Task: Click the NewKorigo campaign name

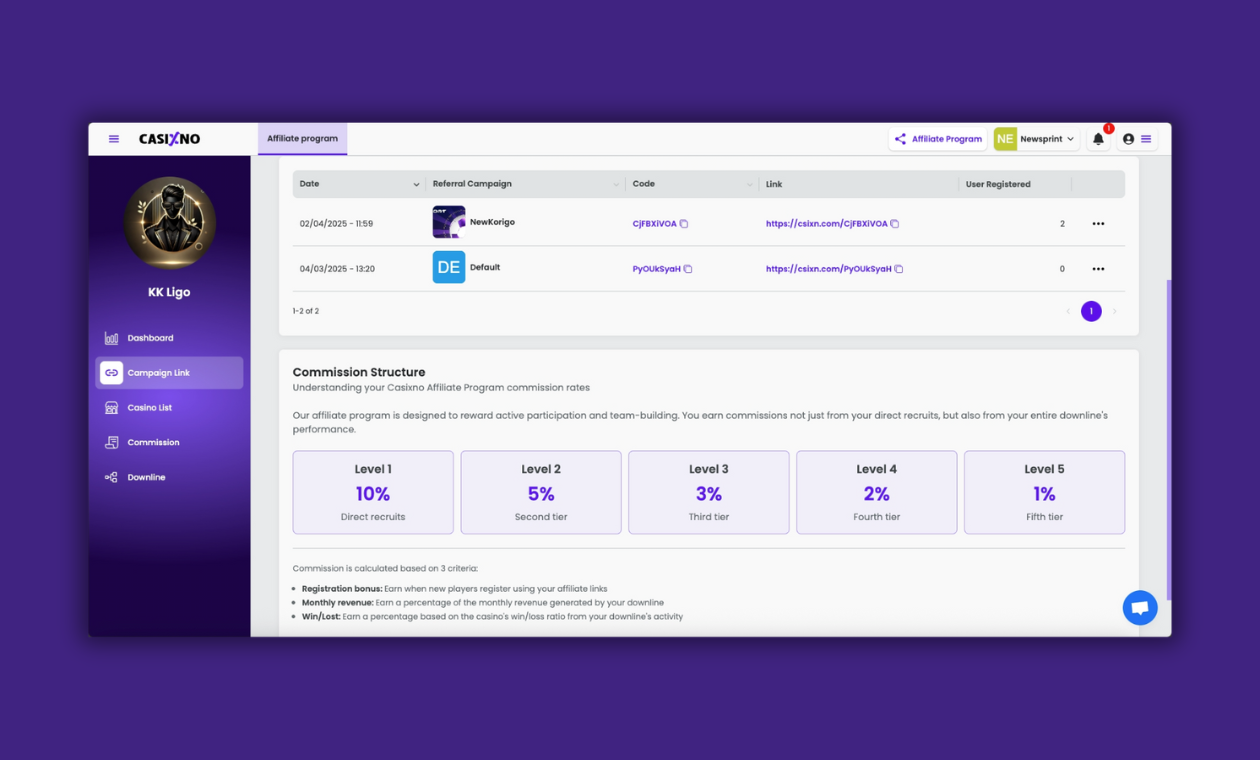Action: point(492,222)
